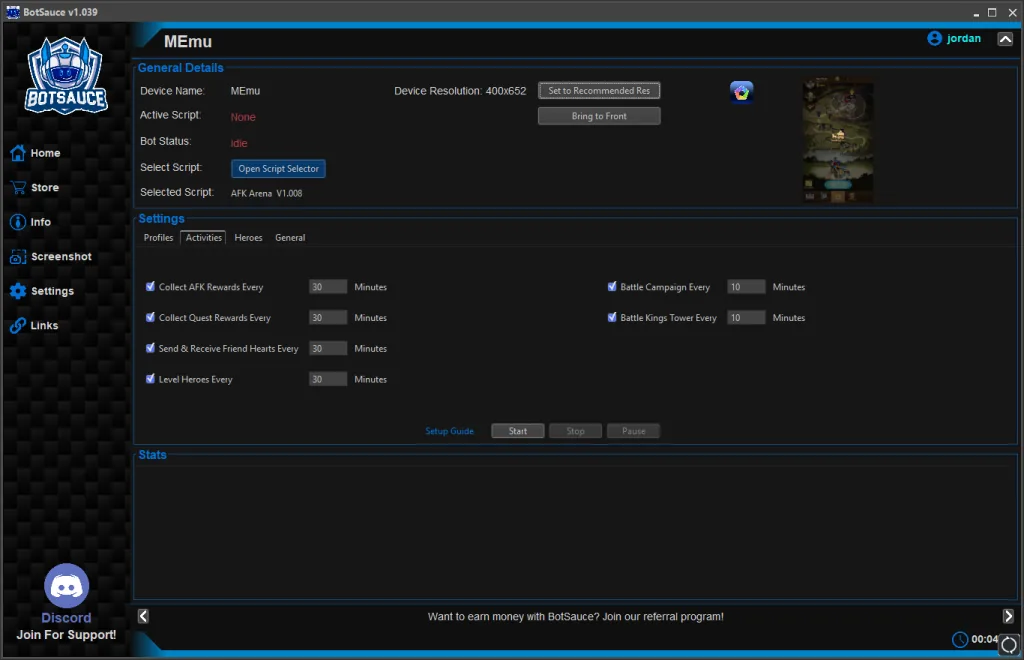This screenshot has height=660, width=1024.
Task: Open the Setup Guide link
Action: click(449, 431)
